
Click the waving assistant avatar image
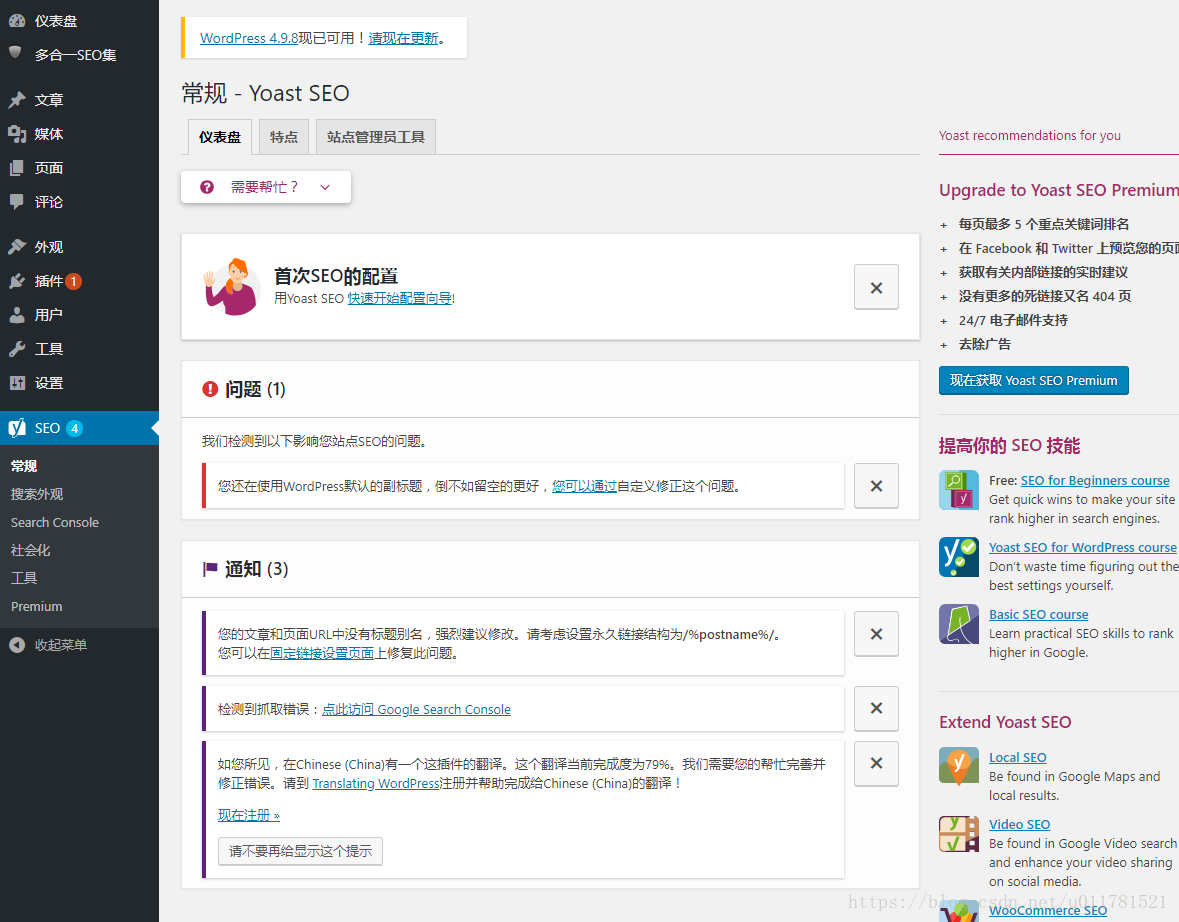232,287
